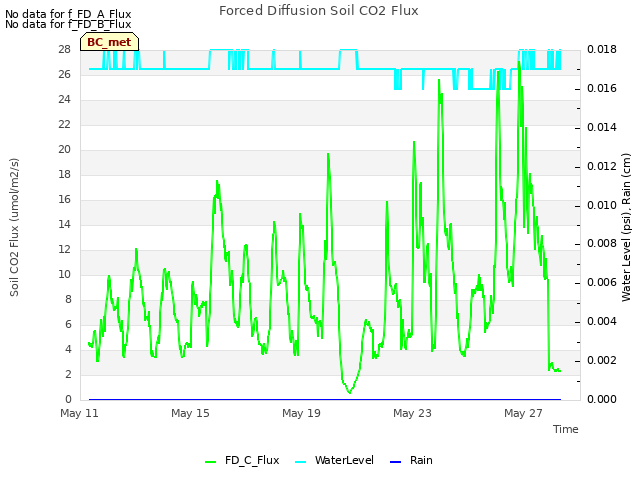Click the BC_met annotation label
640x480 pixels.
pyautogui.click(x=109, y=42)
